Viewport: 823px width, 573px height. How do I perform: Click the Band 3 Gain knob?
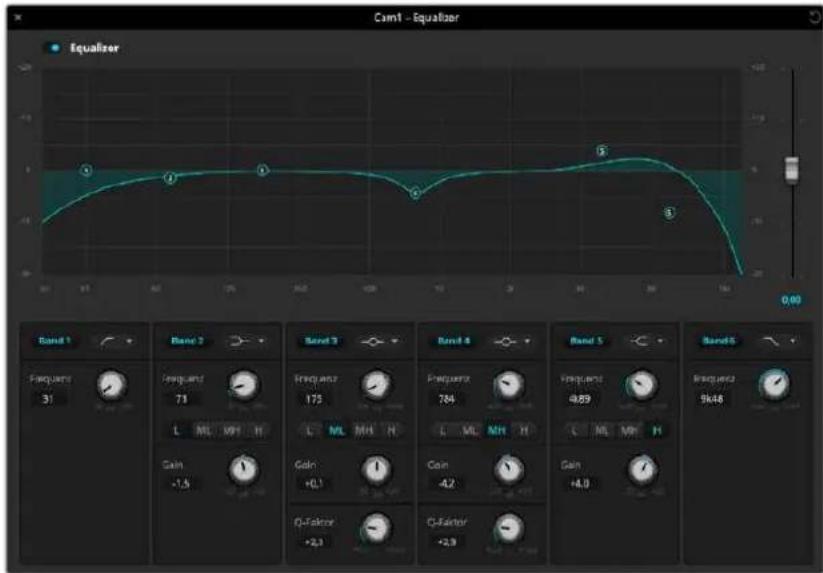pos(376,470)
